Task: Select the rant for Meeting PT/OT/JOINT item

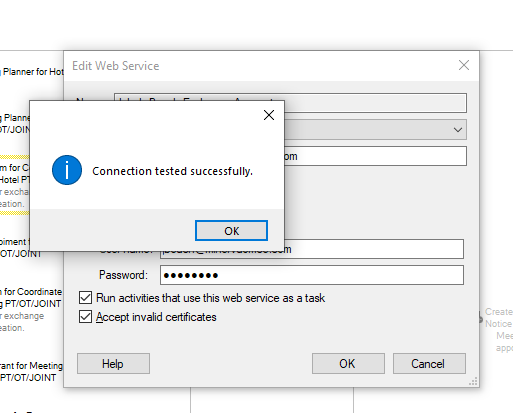Action: pos(31,372)
